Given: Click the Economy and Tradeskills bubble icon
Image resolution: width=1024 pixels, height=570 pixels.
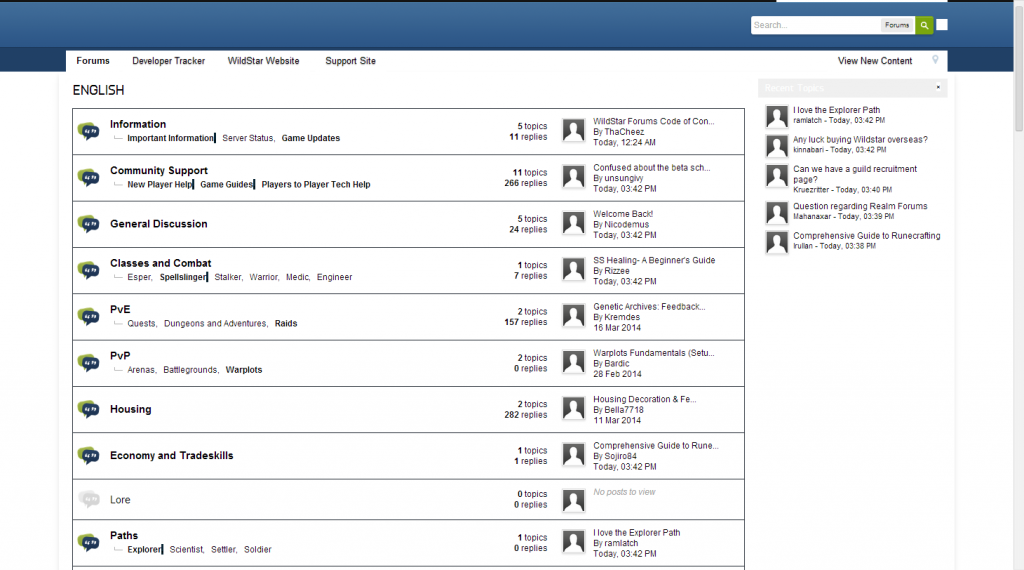Looking at the screenshot, I should 89,456.
